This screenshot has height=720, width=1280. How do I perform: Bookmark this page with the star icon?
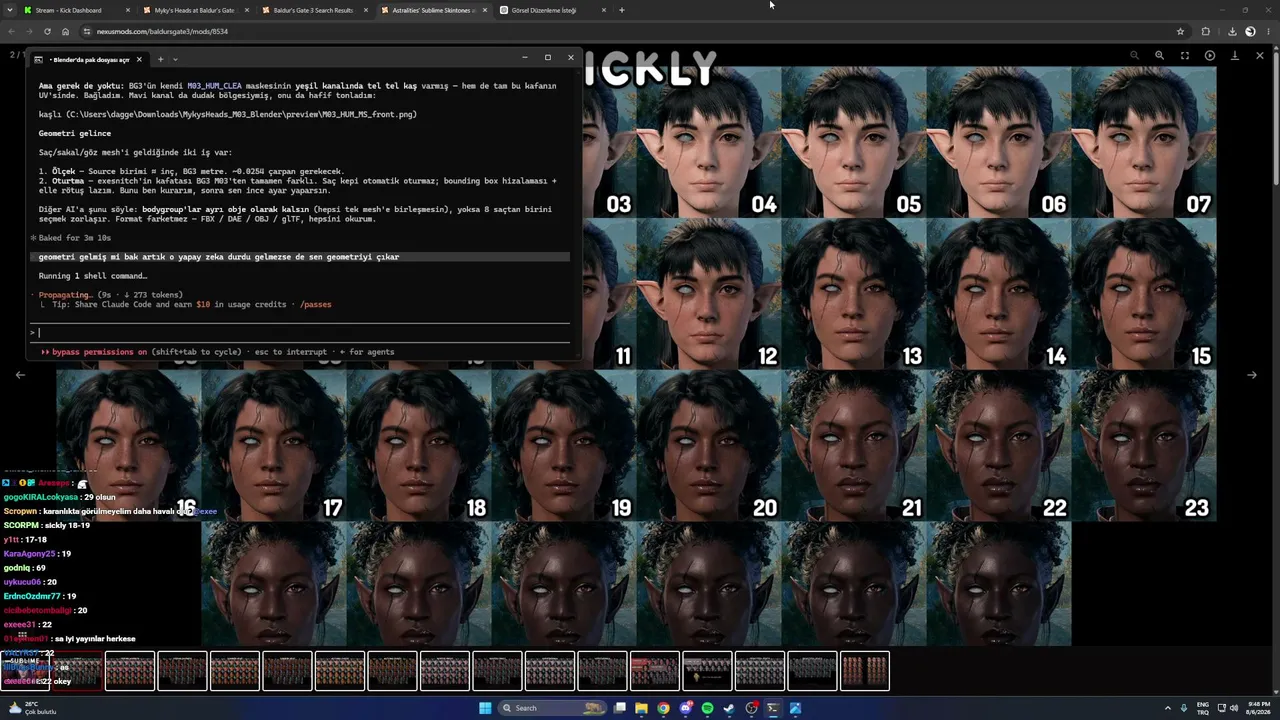tap(1180, 31)
